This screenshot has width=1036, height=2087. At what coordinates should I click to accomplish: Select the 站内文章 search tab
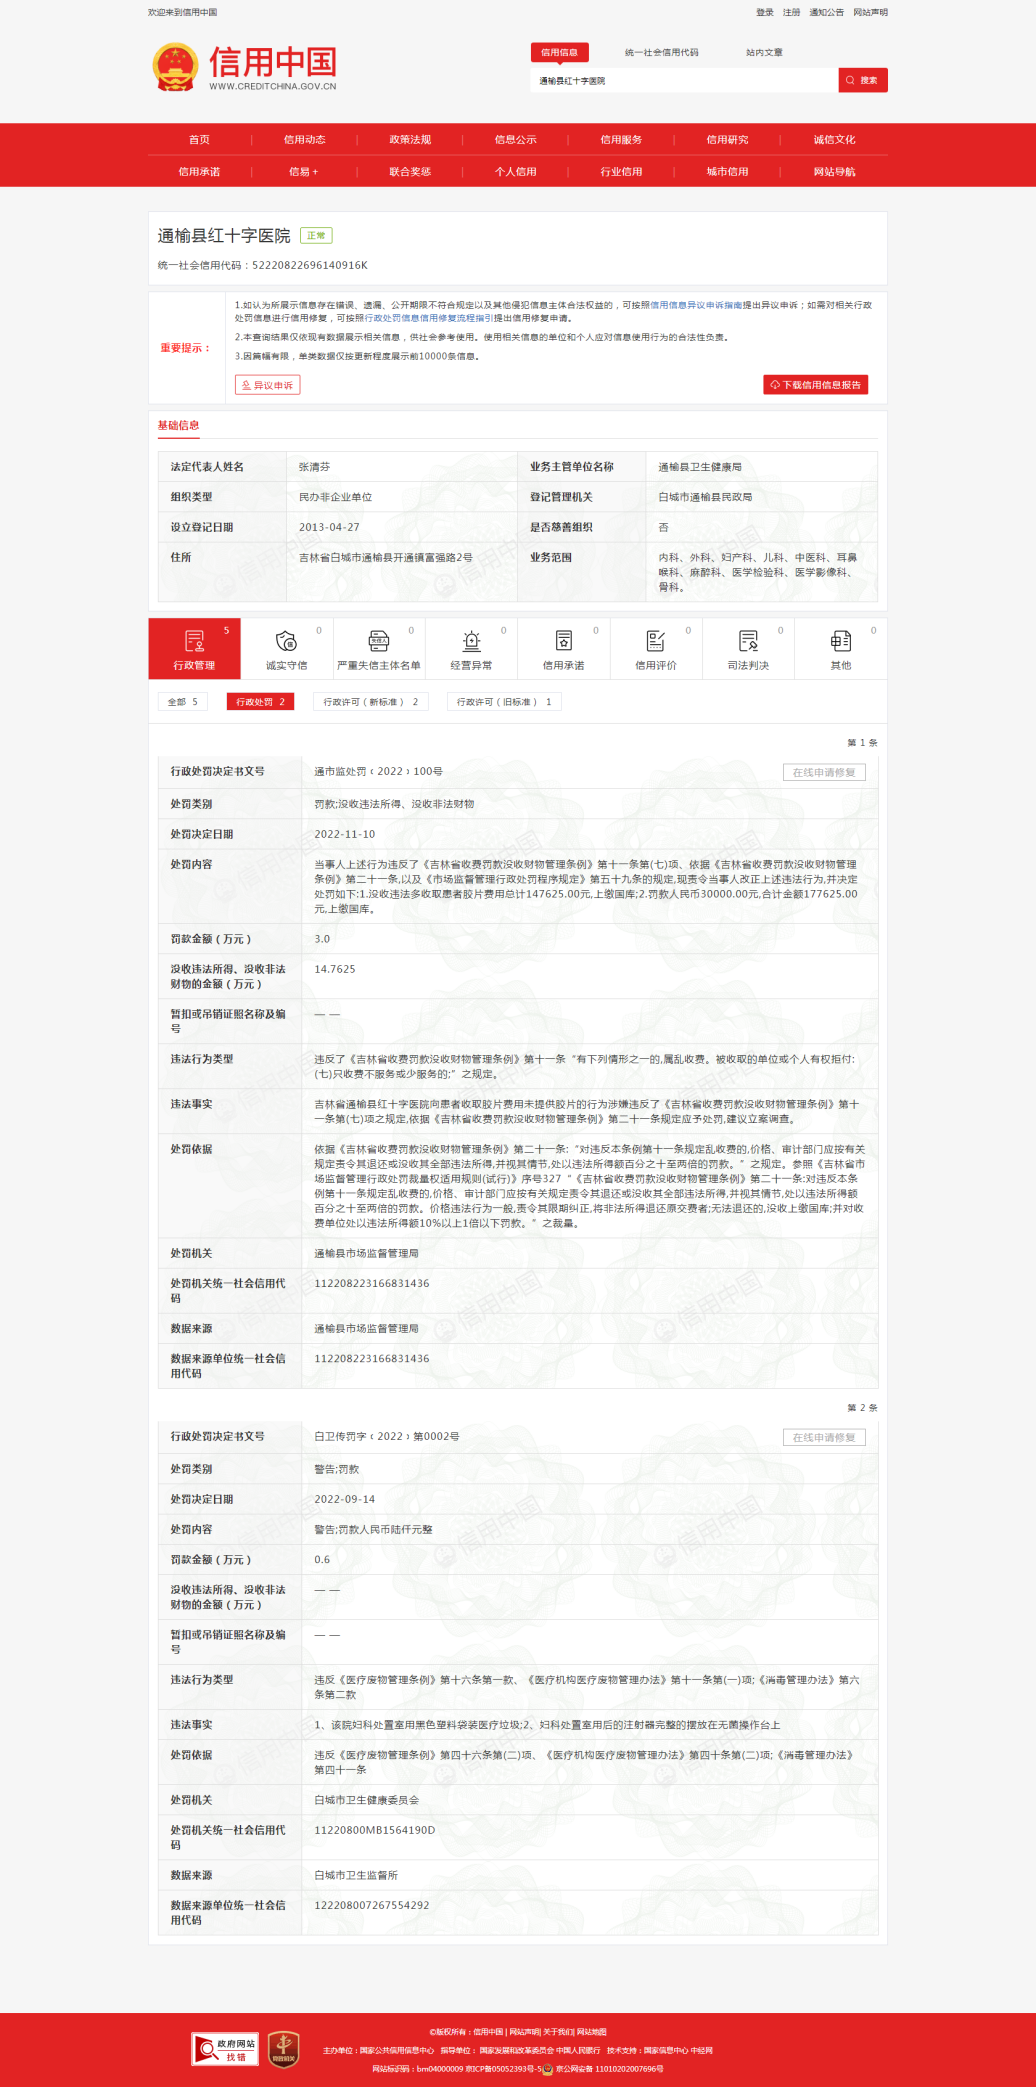764,52
